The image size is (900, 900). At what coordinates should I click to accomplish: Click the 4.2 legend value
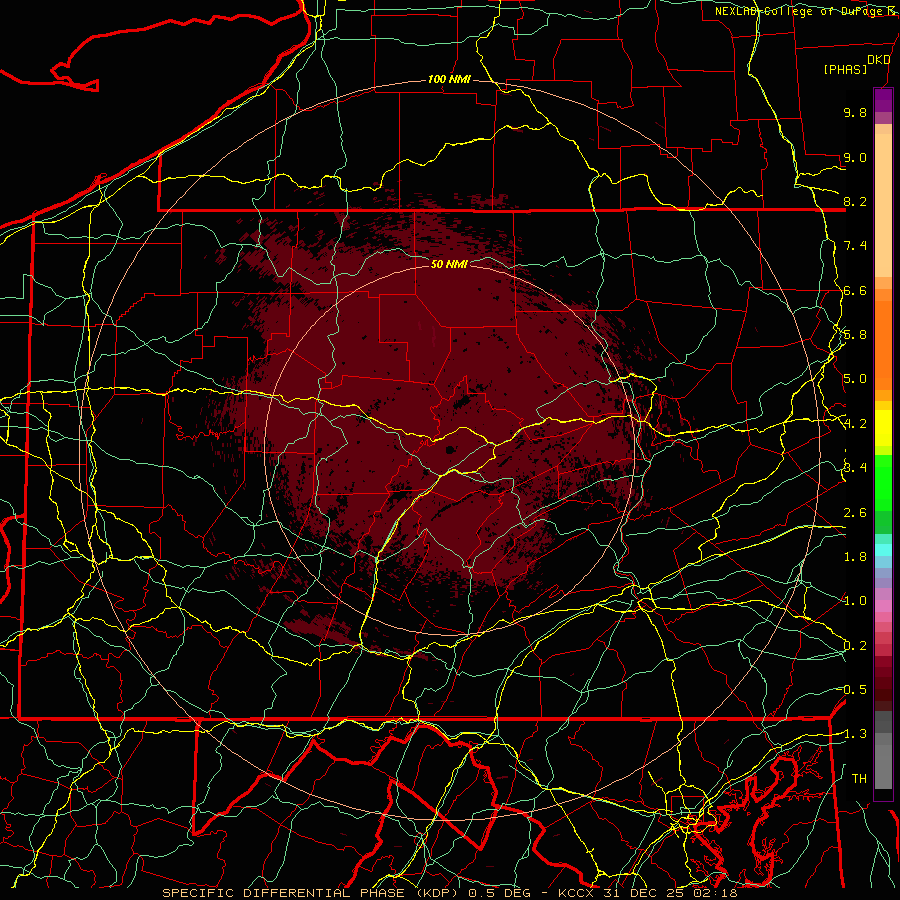(x=855, y=424)
